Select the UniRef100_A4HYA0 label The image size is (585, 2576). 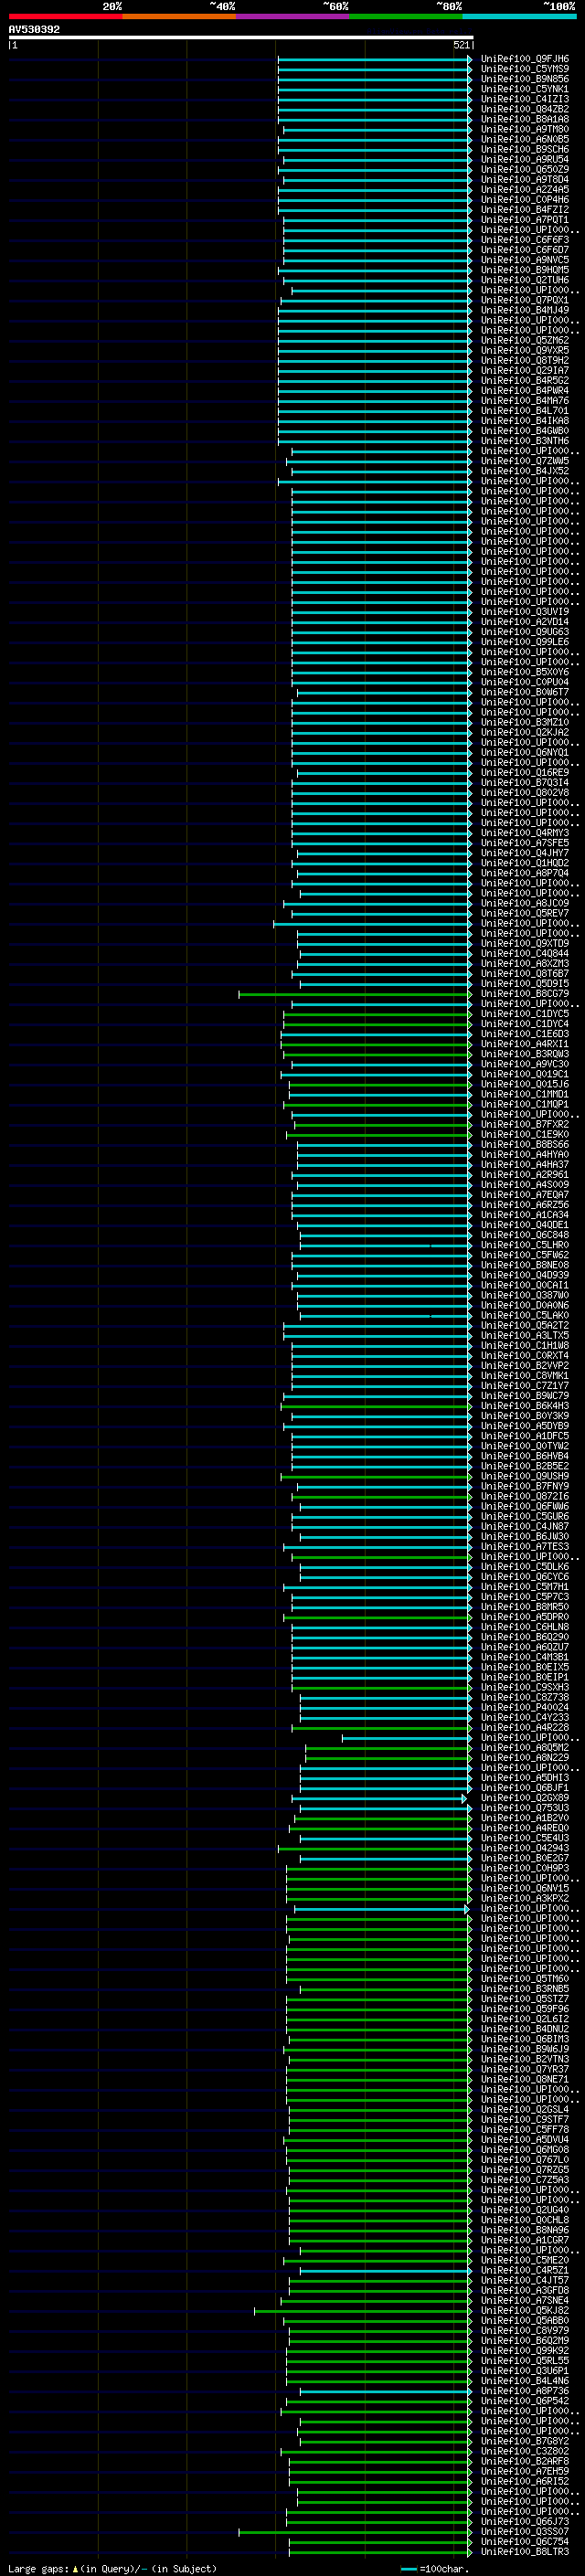tap(524, 1154)
